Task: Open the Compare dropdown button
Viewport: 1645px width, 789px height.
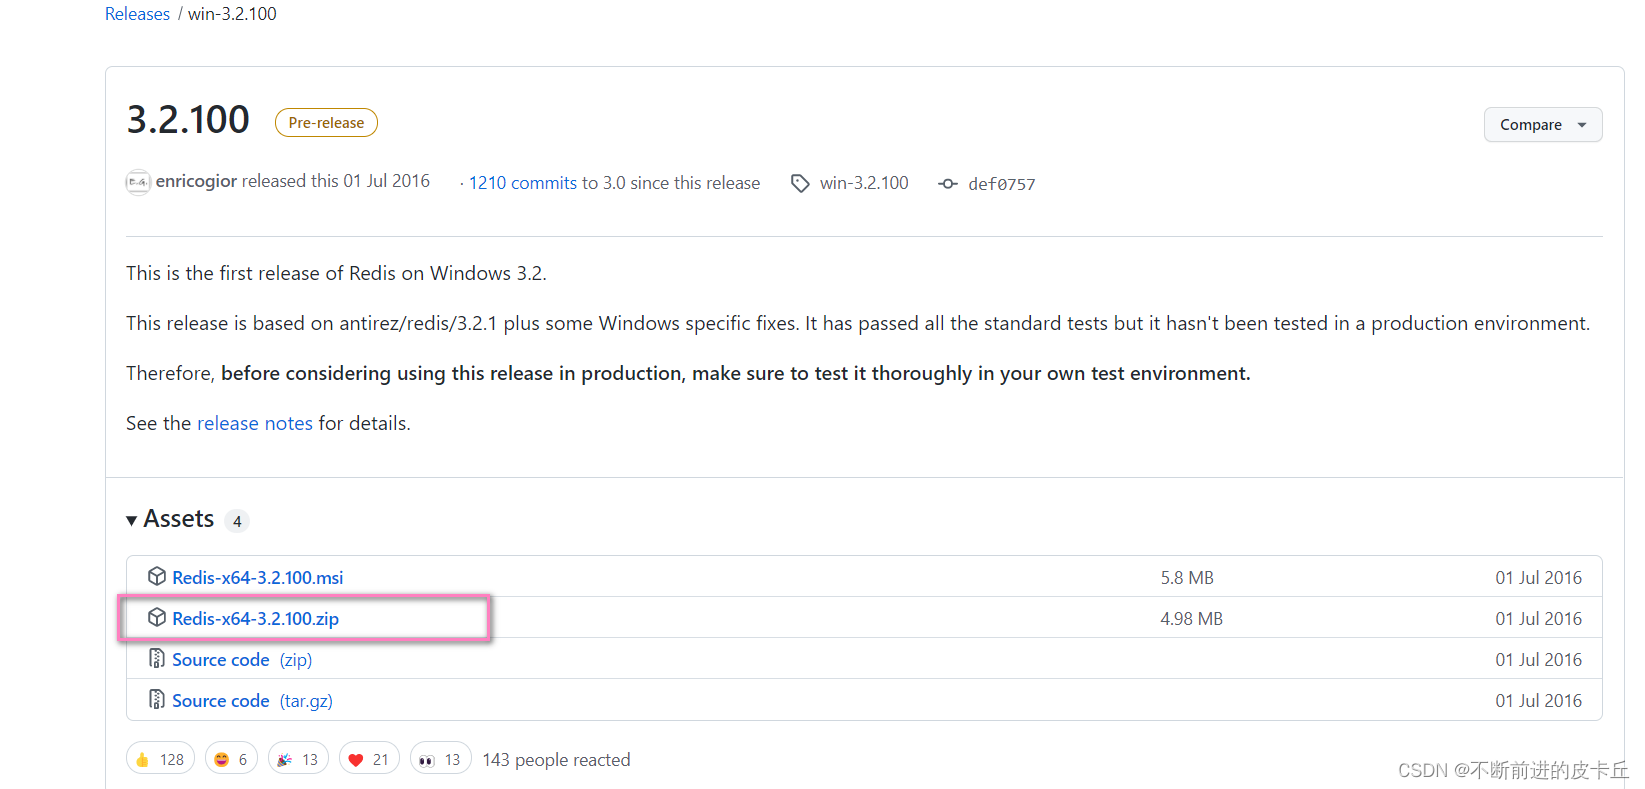Action: pyautogui.click(x=1543, y=125)
